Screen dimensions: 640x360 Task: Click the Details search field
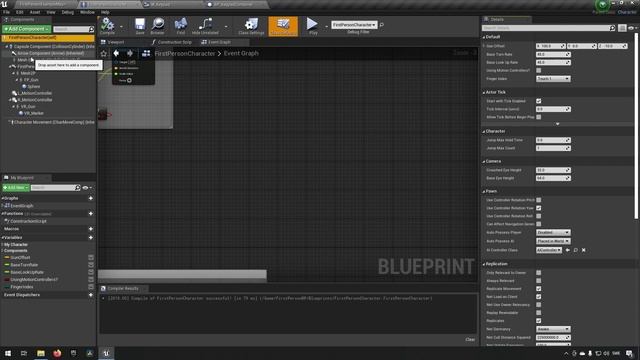pyautogui.click(x=546, y=28)
